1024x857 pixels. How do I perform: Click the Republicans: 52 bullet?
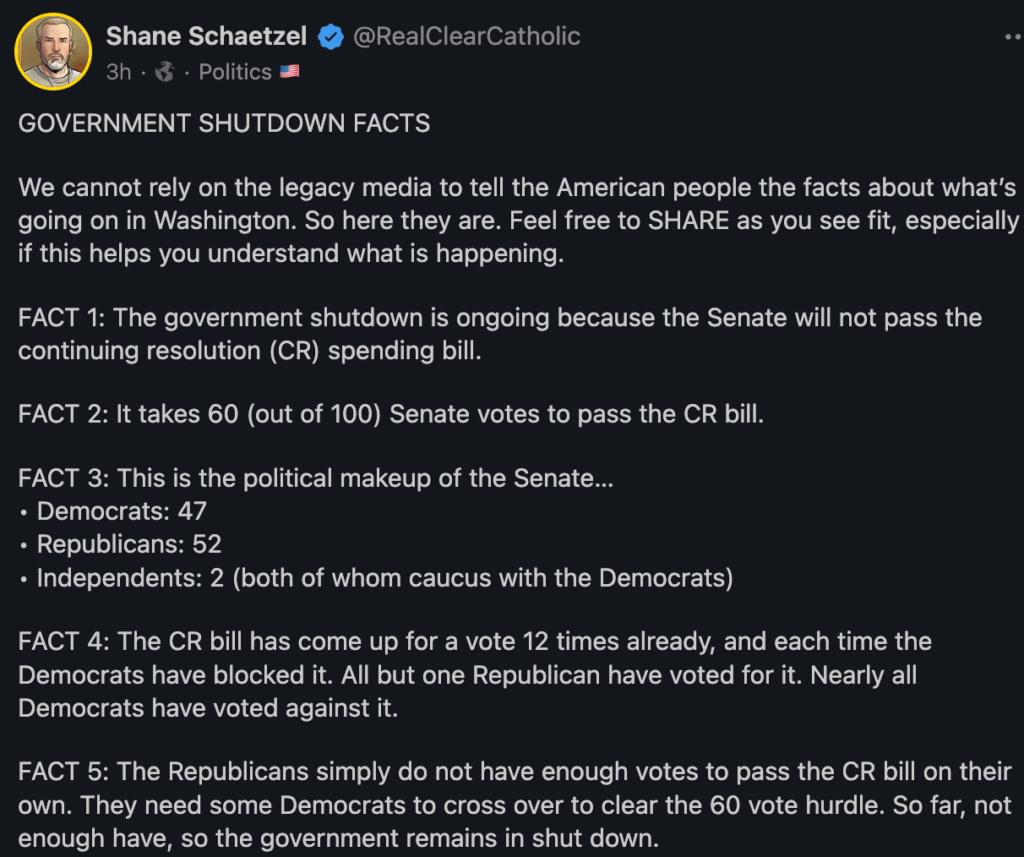pyautogui.click(x=129, y=544)
